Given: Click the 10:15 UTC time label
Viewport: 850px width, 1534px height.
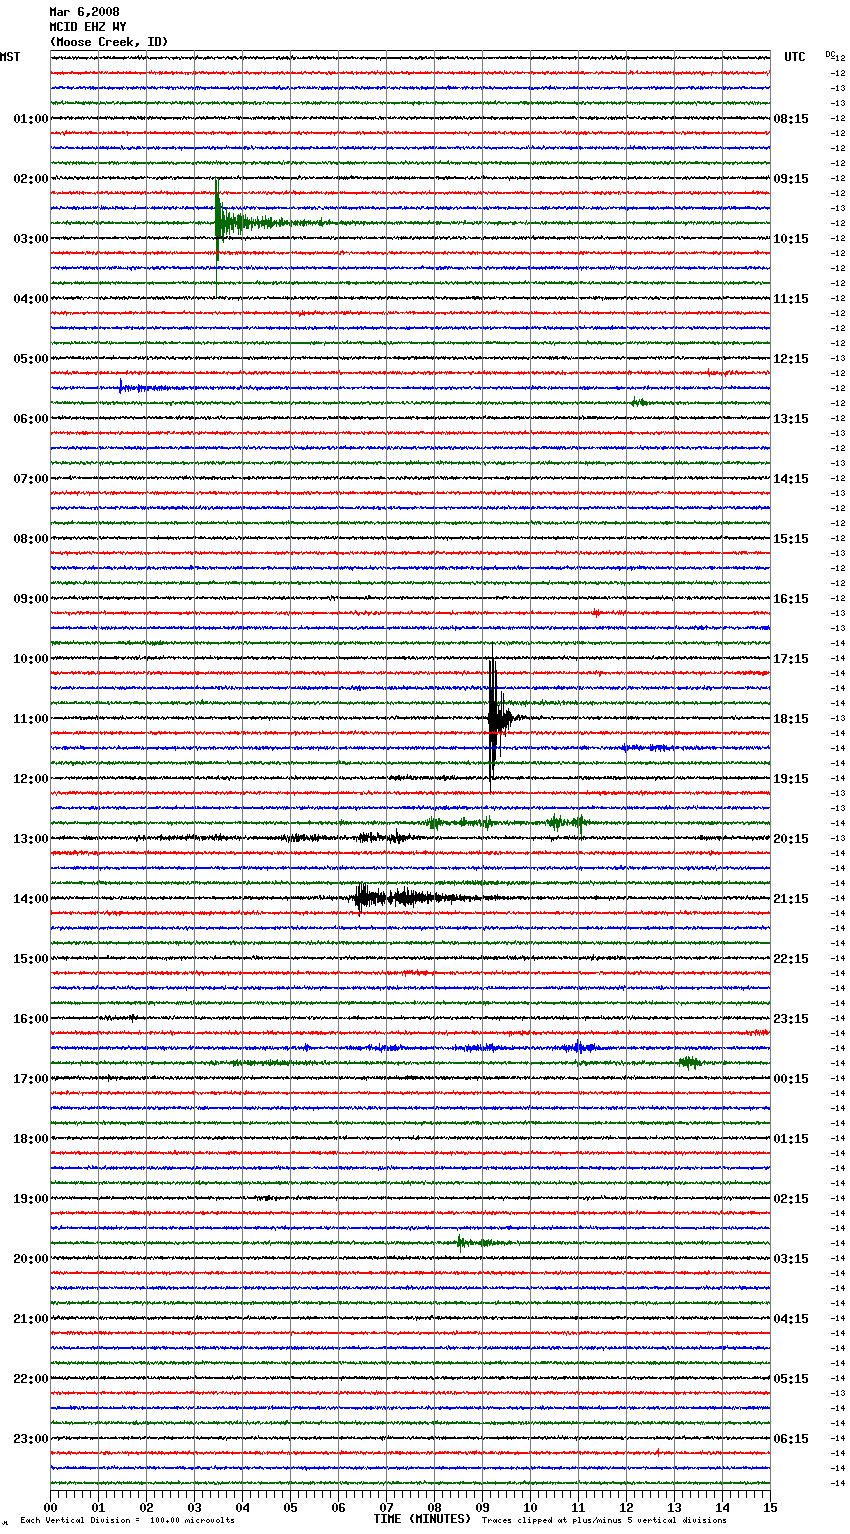Looking at the screenshot, I should pyautogui.click(x=791, y=239).
